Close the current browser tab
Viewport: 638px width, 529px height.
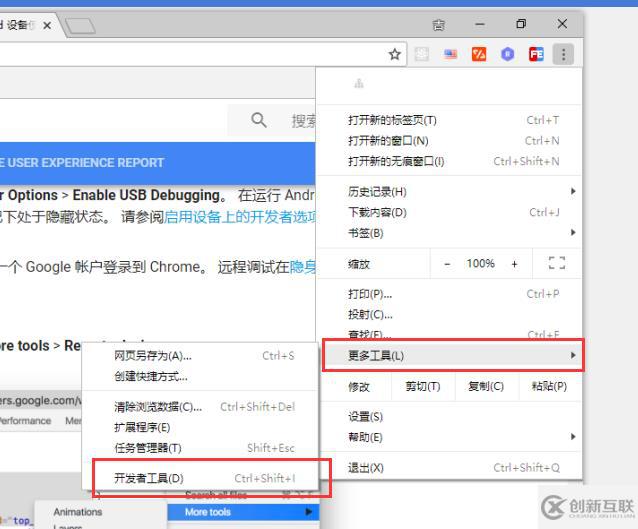(47, 25)
